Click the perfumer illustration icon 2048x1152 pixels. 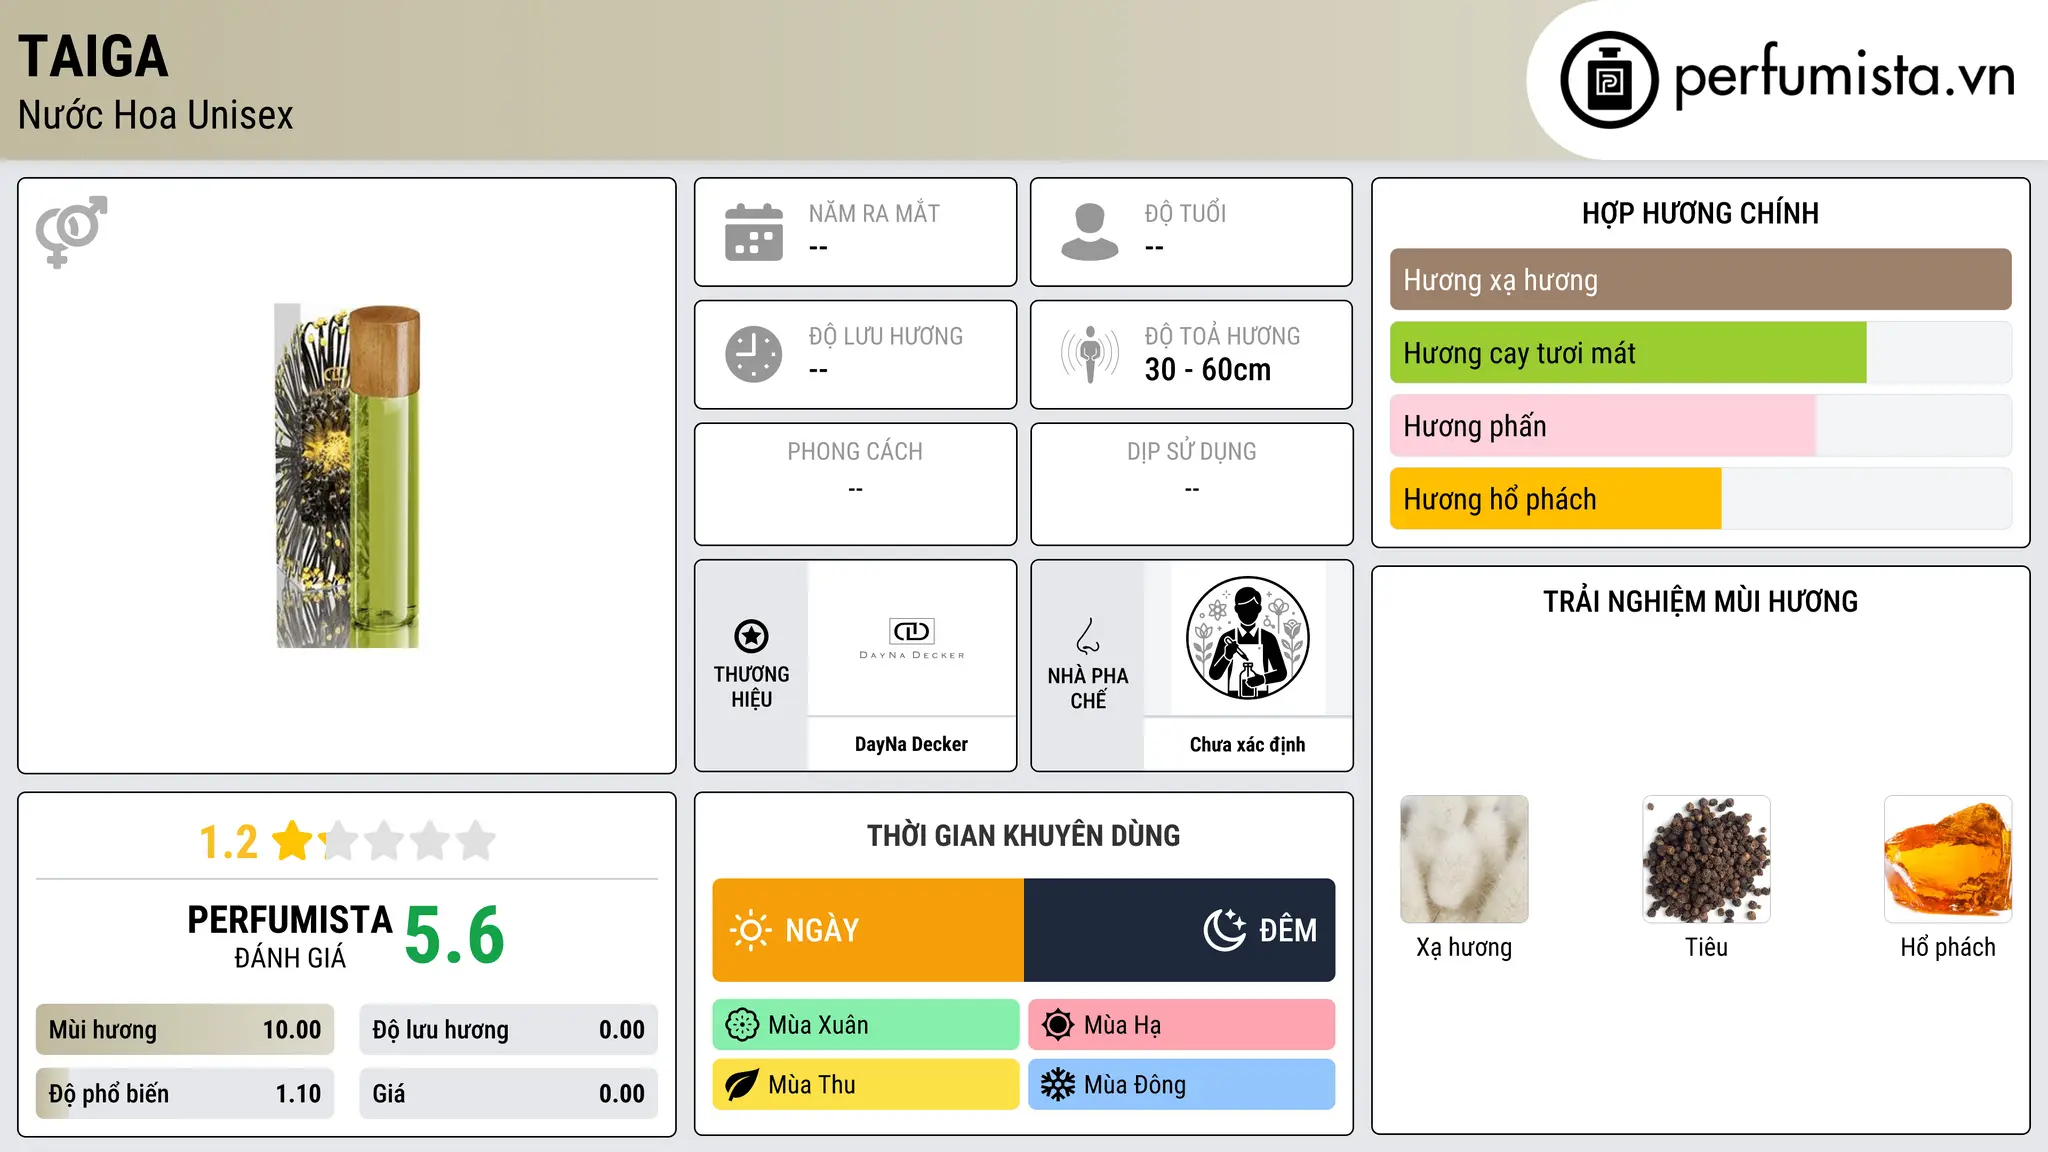coord(1247,638)
